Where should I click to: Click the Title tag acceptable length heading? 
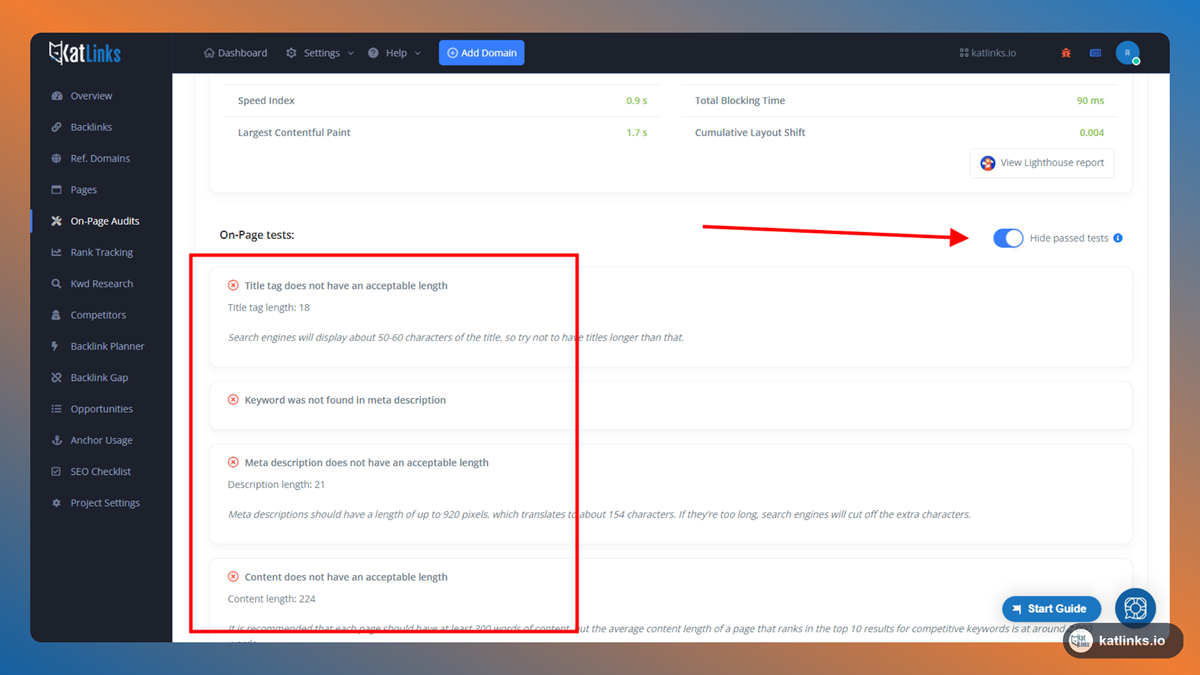[x=346, y=286]
